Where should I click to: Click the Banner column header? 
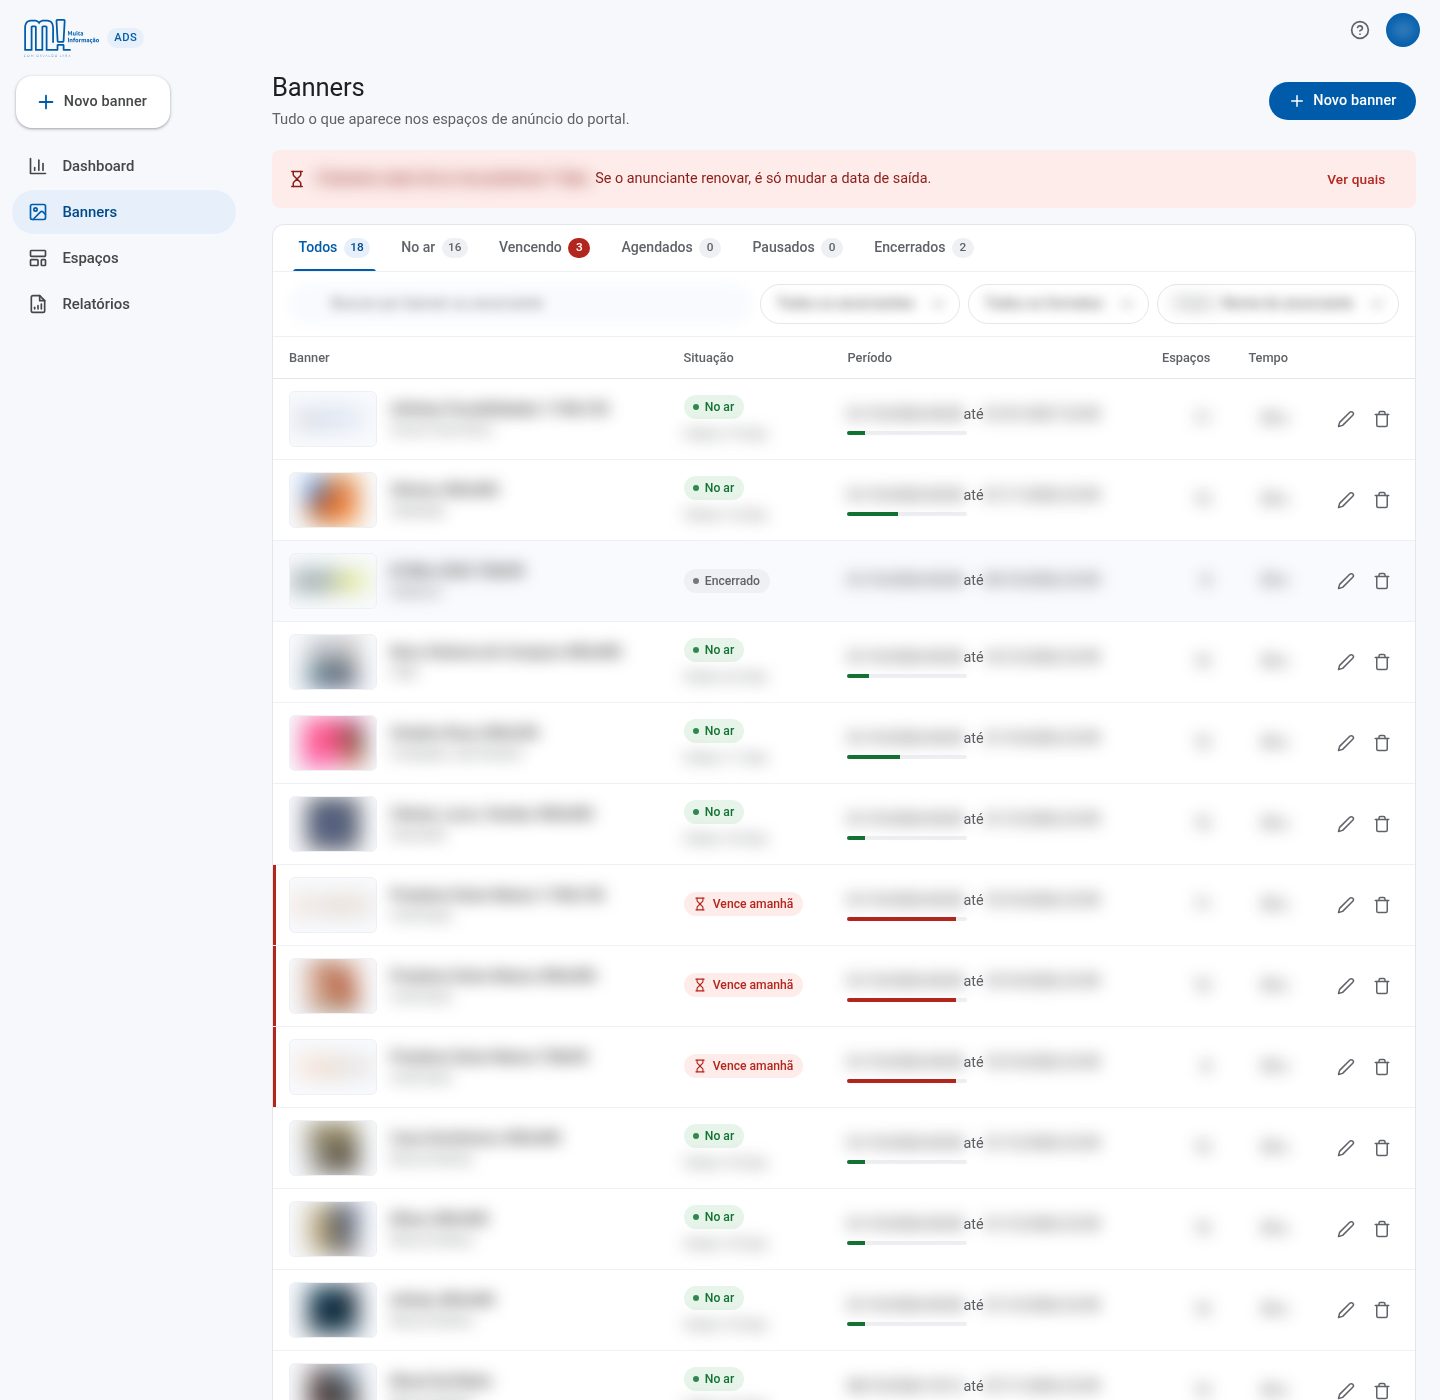point(309,358)
